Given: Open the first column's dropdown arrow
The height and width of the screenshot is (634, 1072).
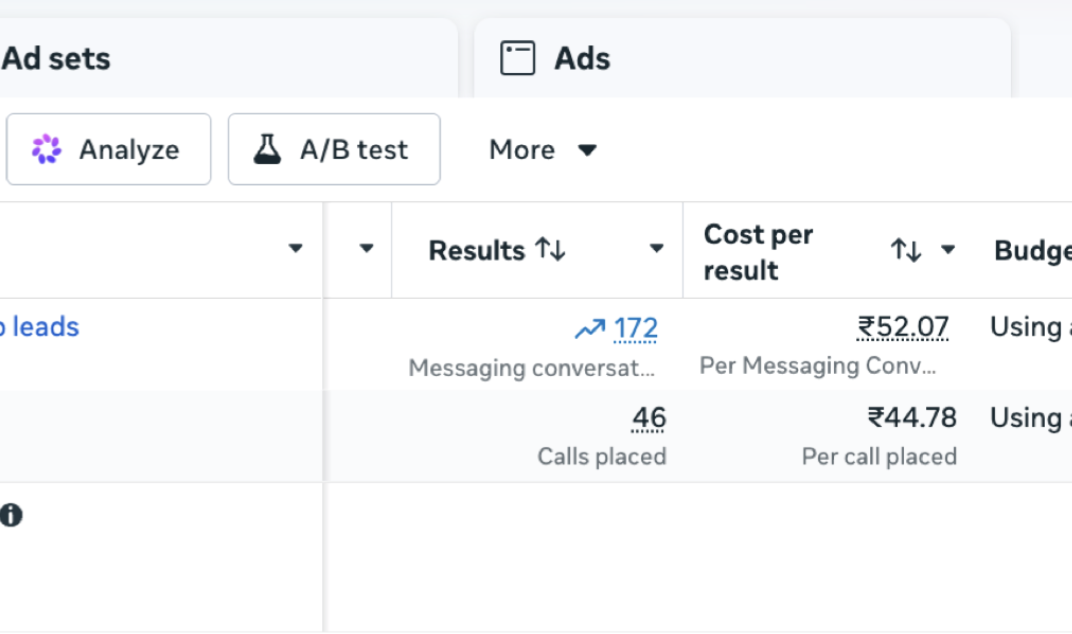Looking at the screenshot, I should [x=295, y=248].
